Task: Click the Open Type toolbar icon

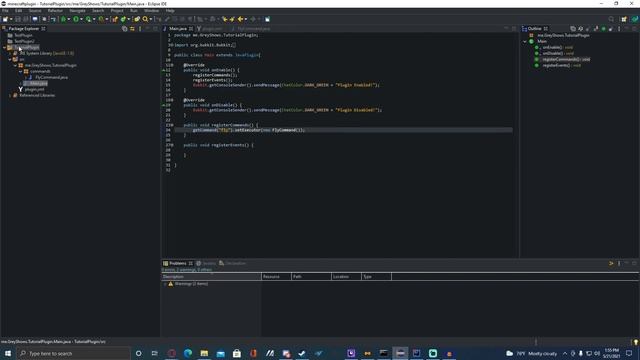Action: click(137, 19)
